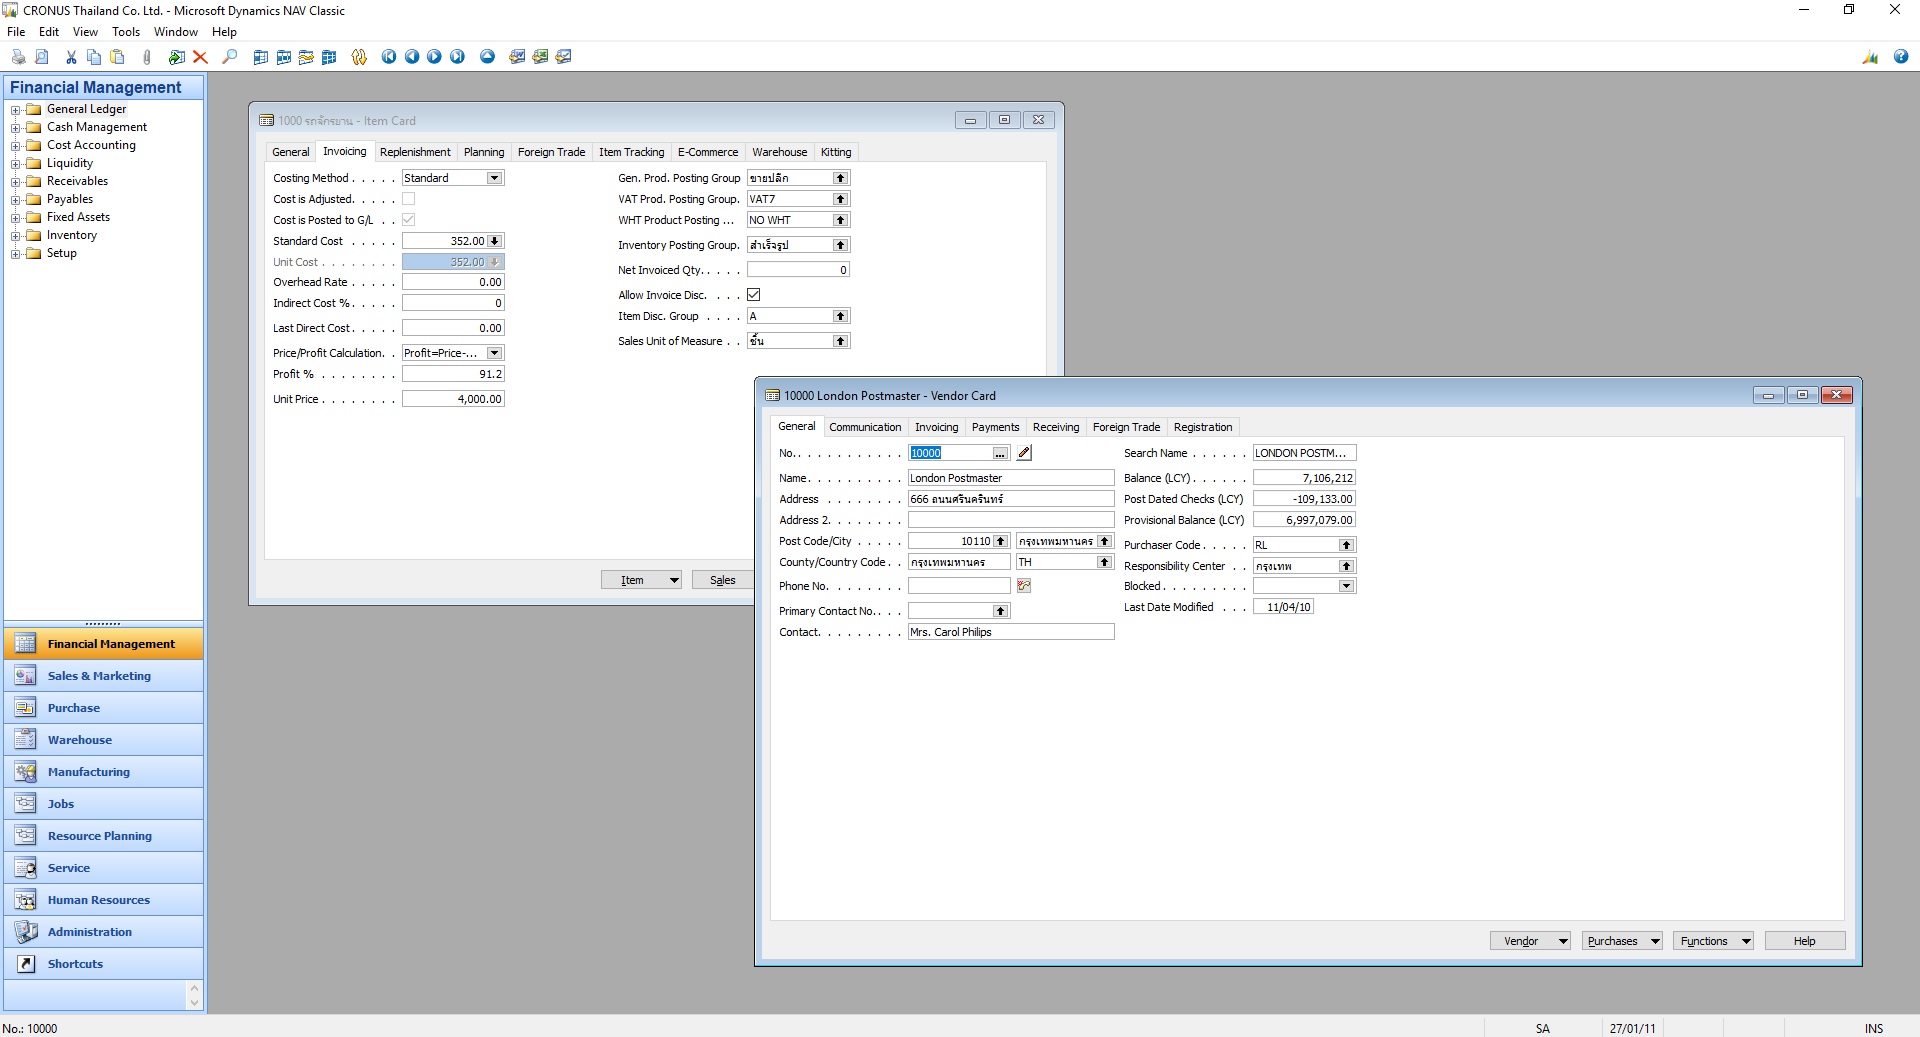The image size is (1920, 1037).
Task: Click the Standard Cost drill-down arrow
Action: pos(495,241)
